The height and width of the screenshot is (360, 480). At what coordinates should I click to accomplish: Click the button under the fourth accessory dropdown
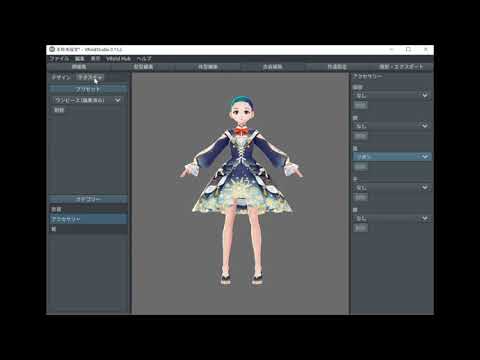point(360,197)
